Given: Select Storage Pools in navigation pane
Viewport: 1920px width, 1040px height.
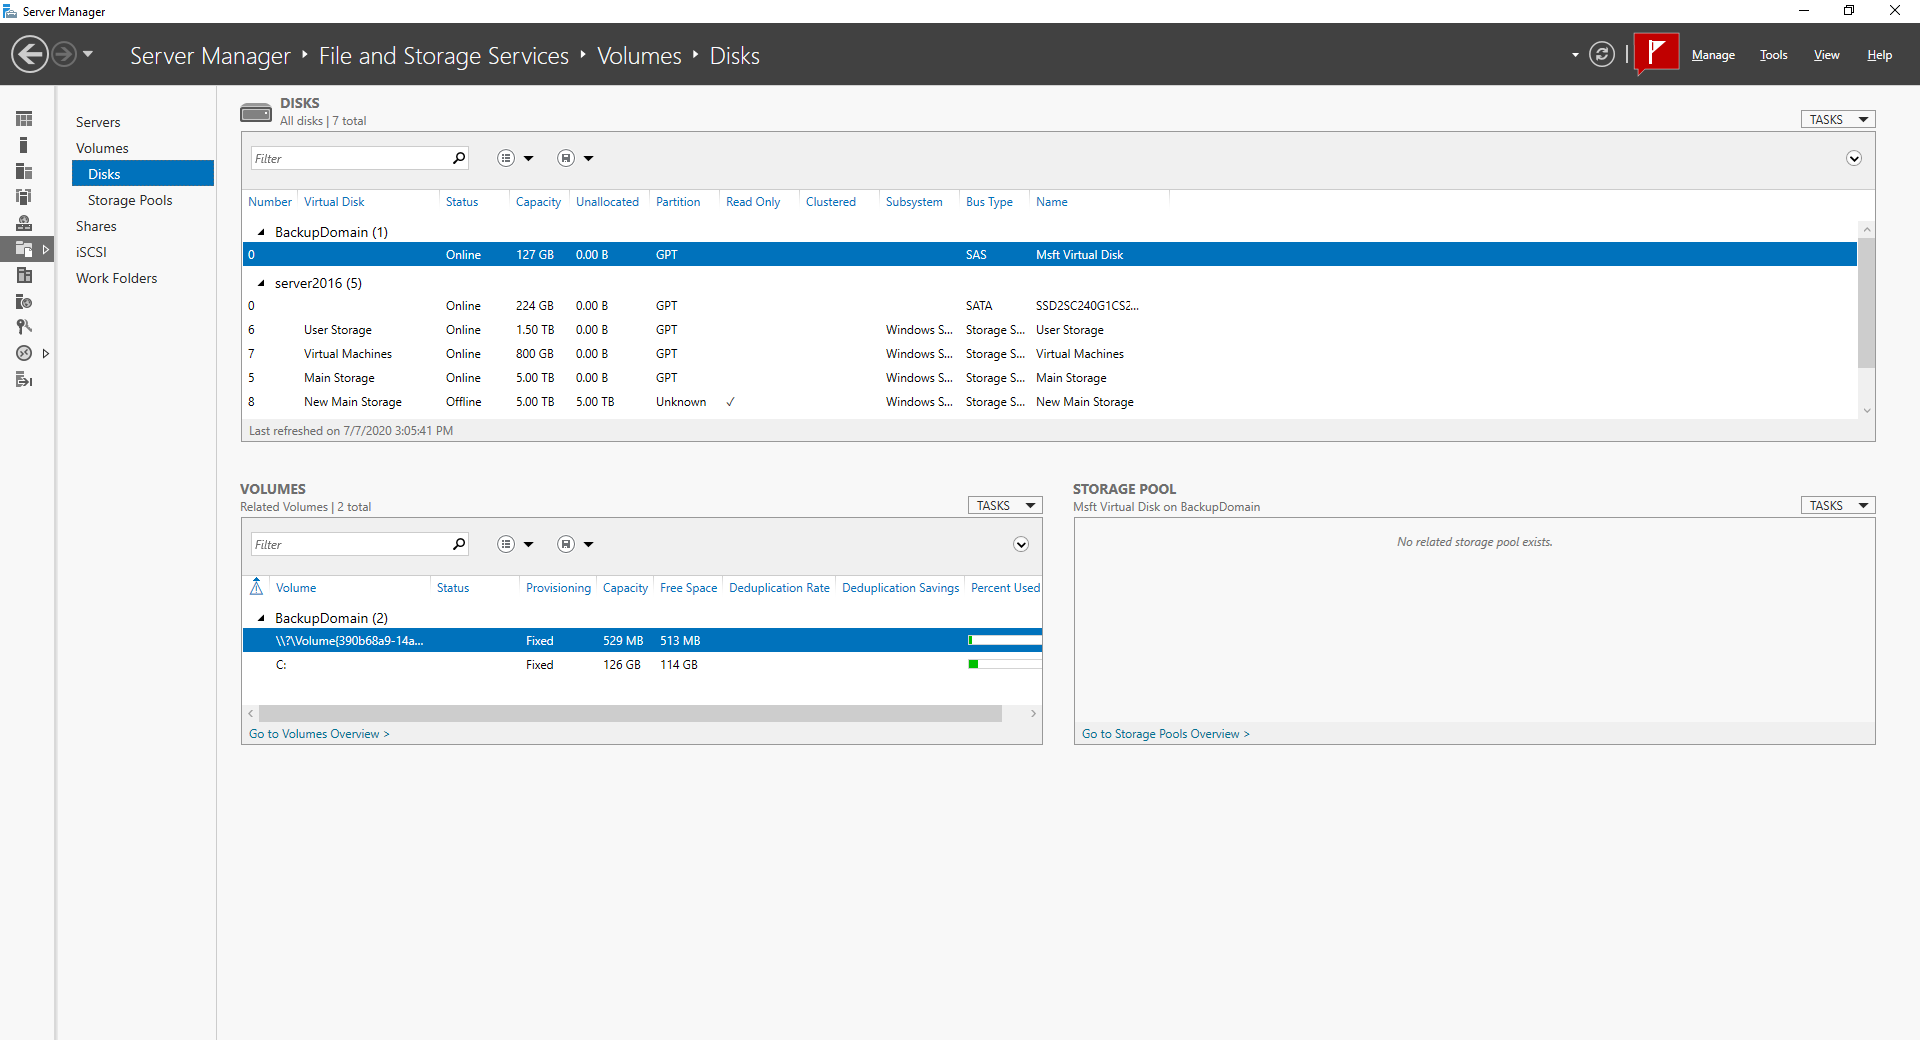Looking at the screenshot, I should (130, 200).
